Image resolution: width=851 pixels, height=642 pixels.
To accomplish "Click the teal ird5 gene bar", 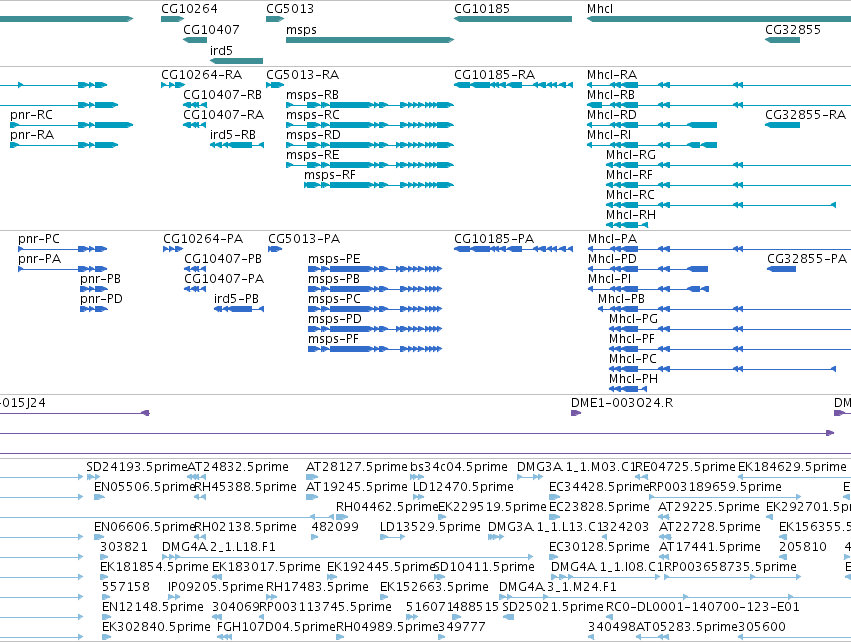I will [x=236, y=61].
